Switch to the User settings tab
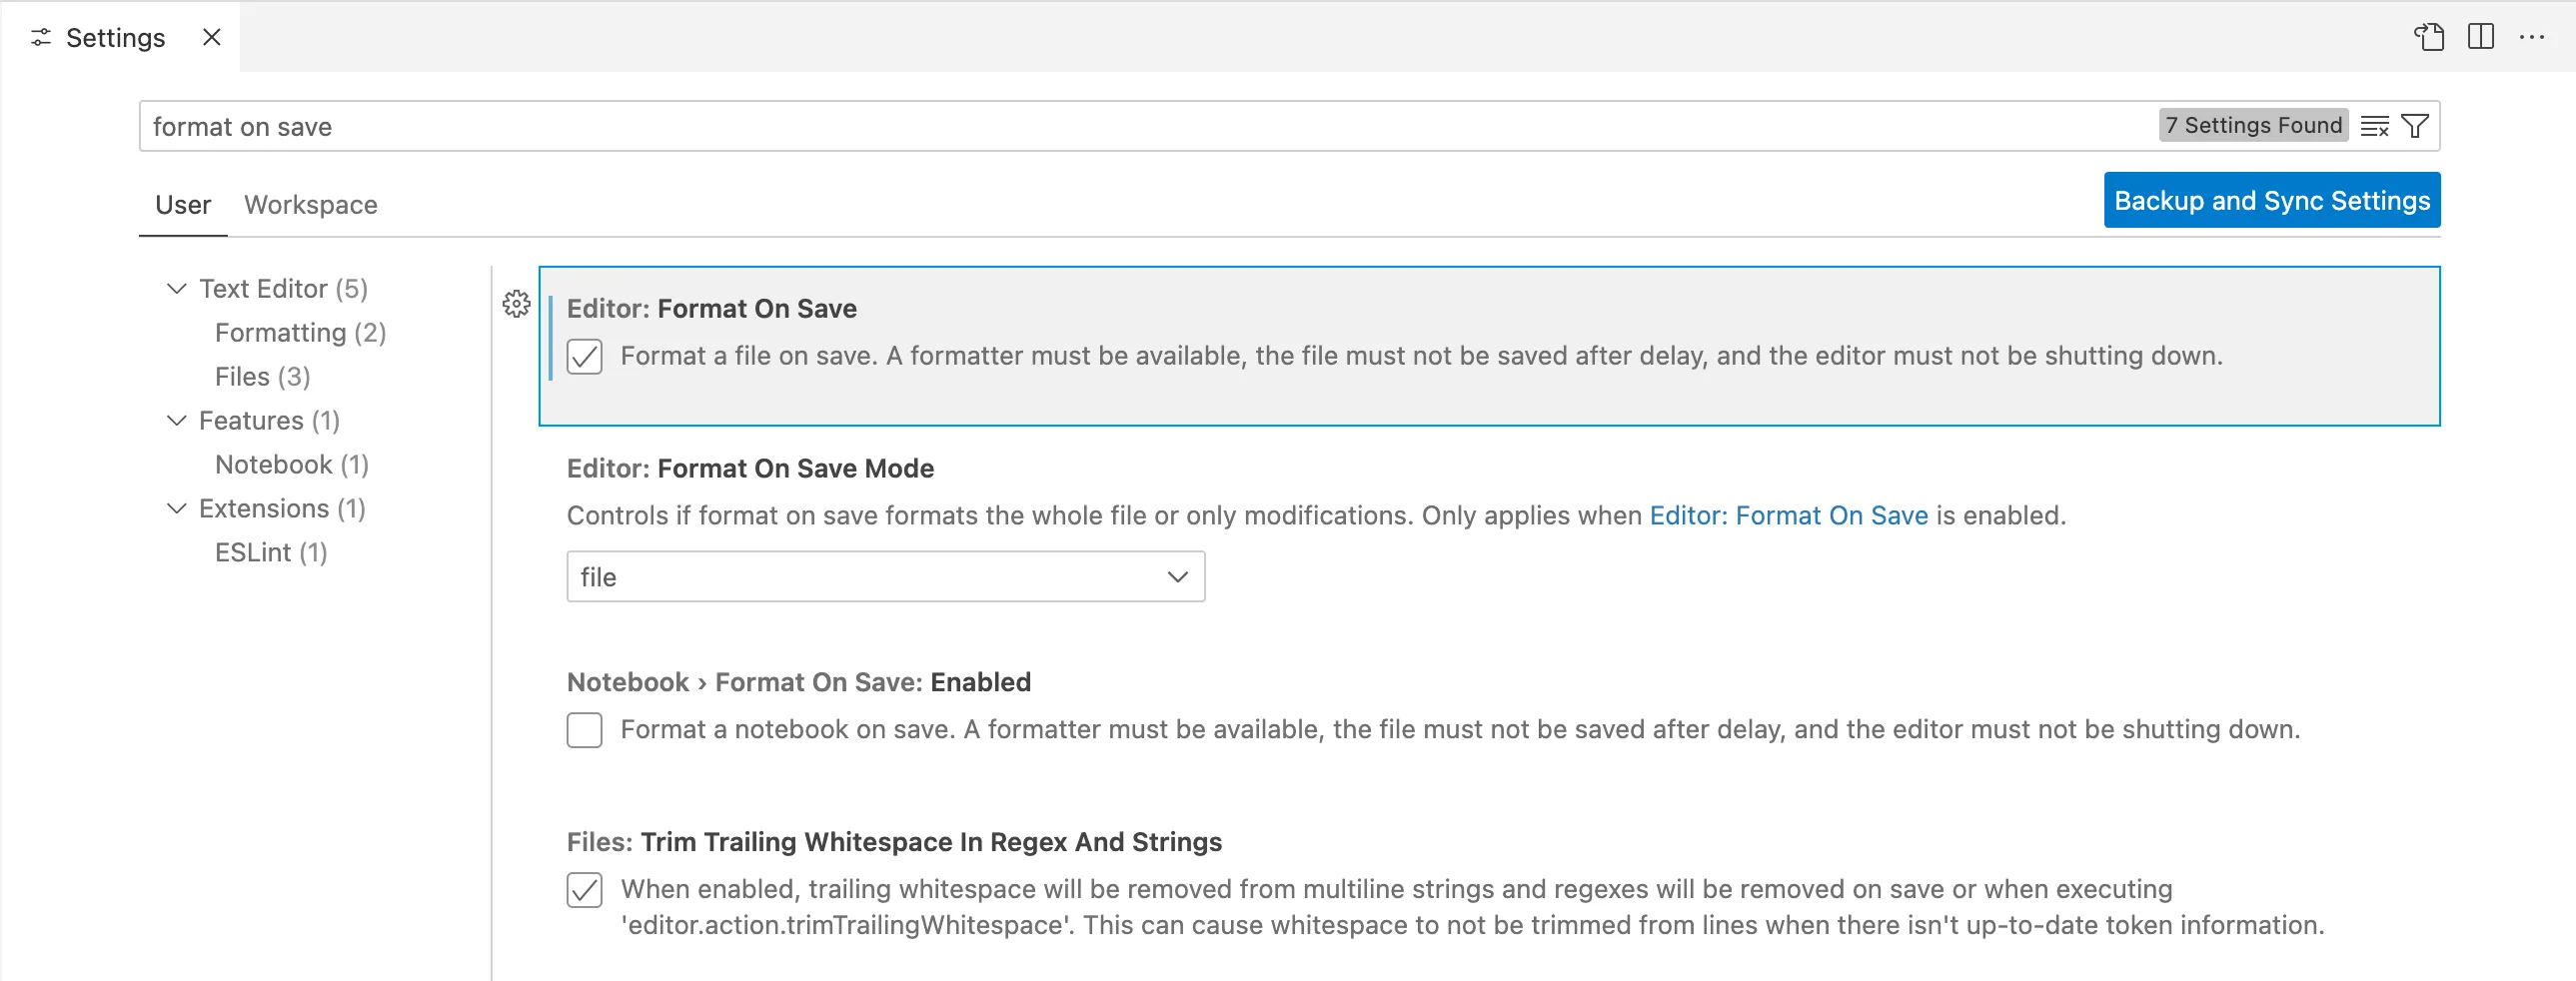The image size is (2576, 981). (183, 205)
